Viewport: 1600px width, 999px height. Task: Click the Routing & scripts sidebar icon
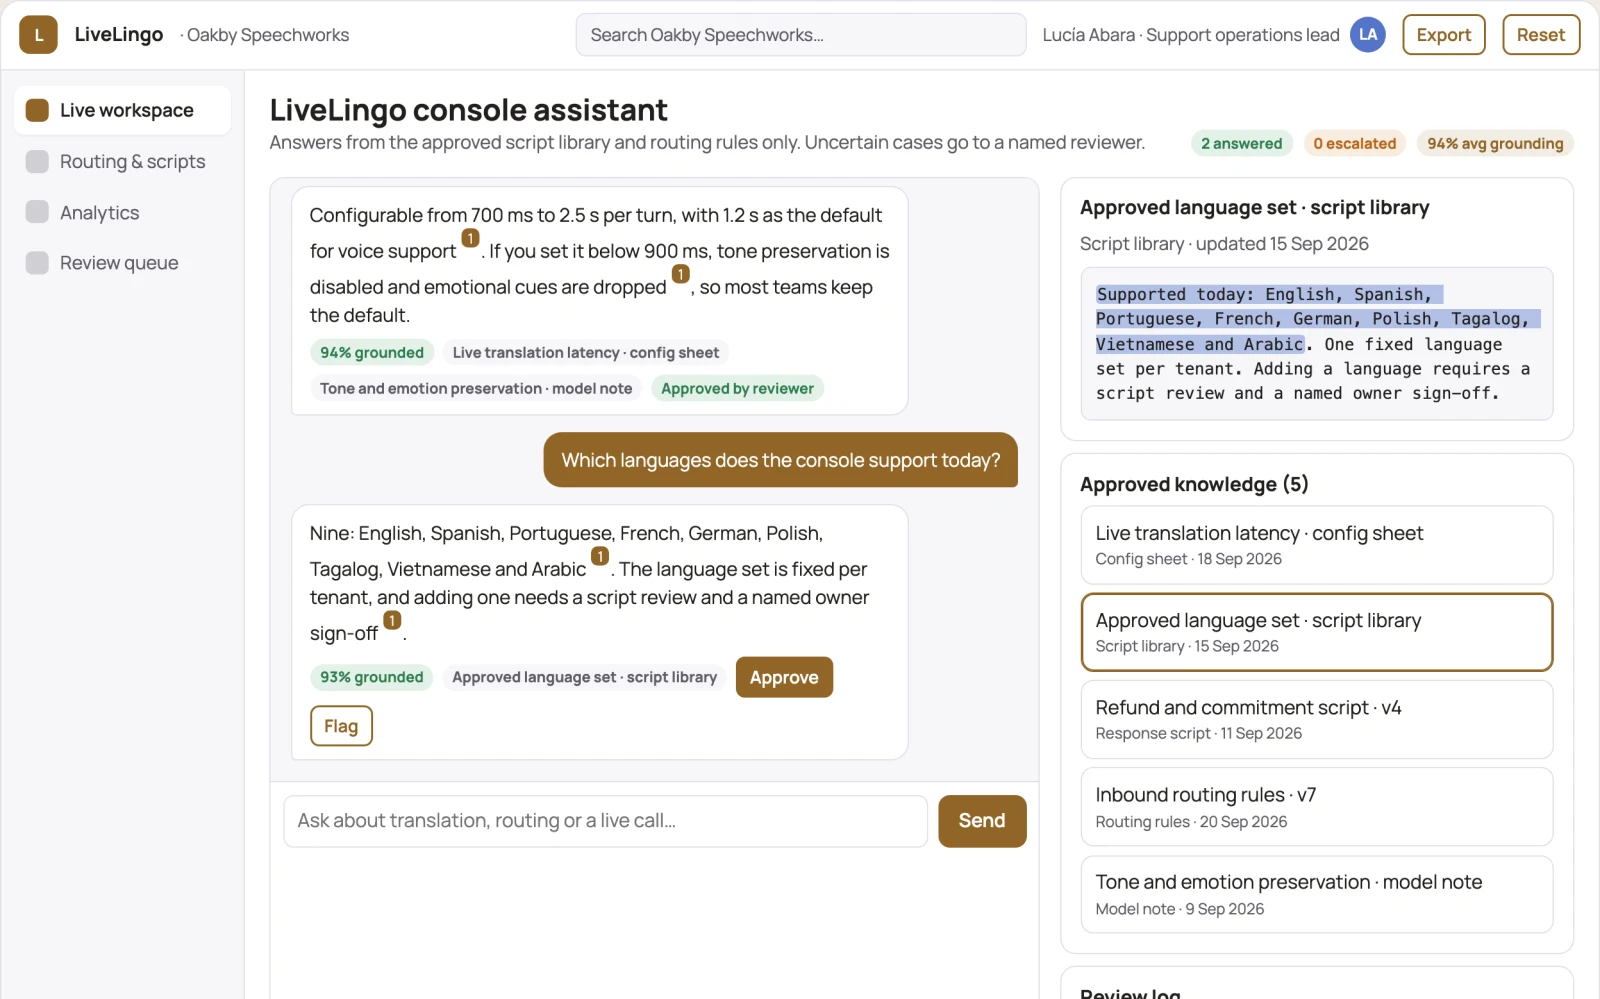pyautogui.click(x=37, y=161)
